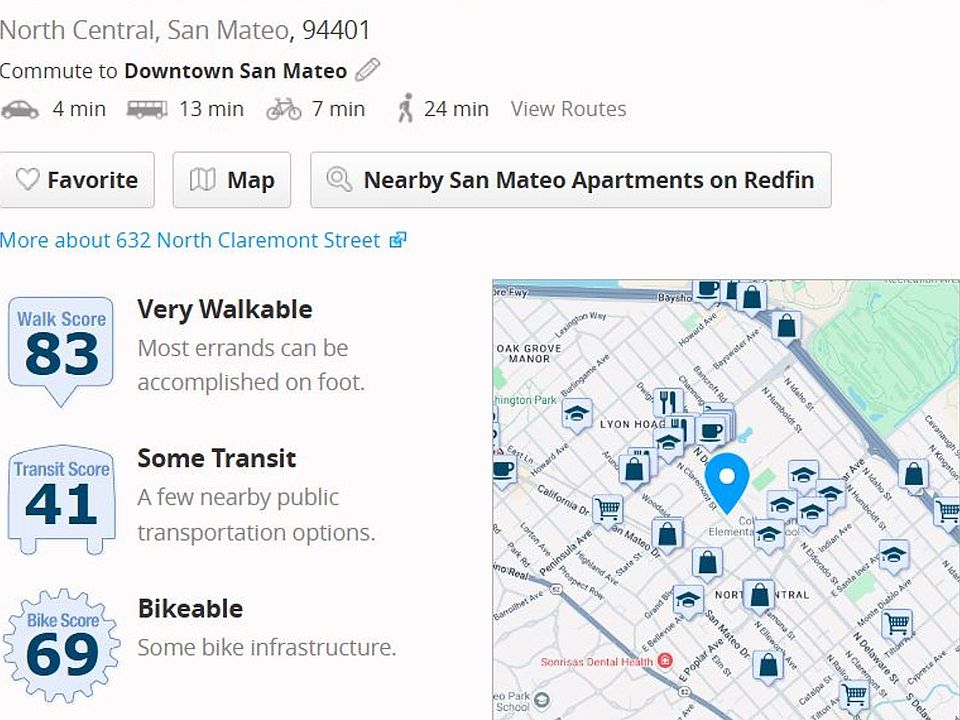Screen dimensions: 960x720
Task: Select the bus commute icon
Action: [147, 109]
